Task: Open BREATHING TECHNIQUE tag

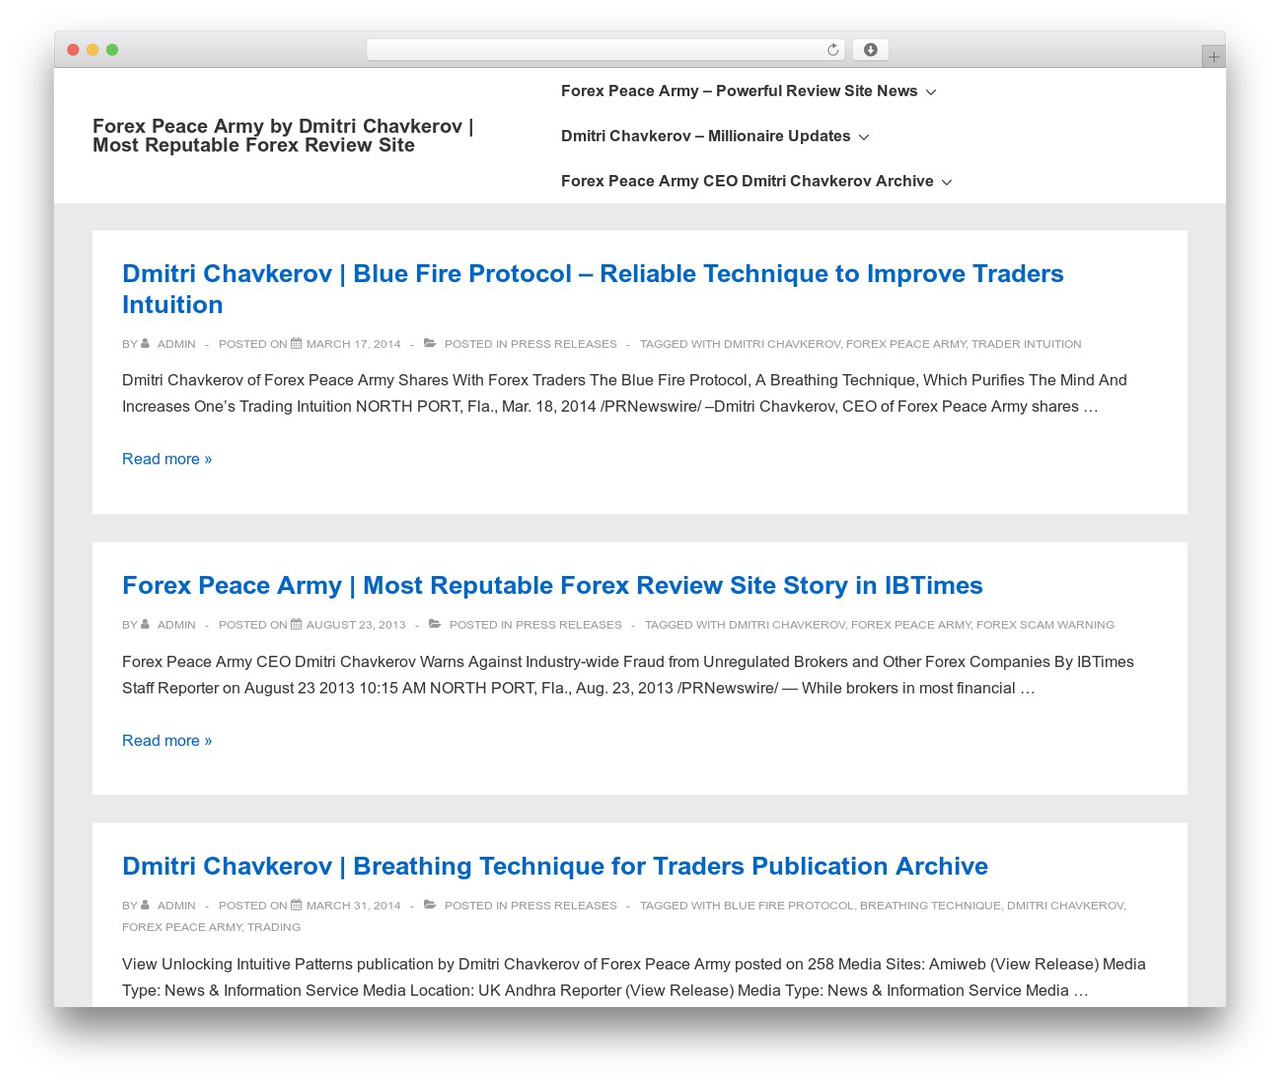Action: click(x=930, y=906)
